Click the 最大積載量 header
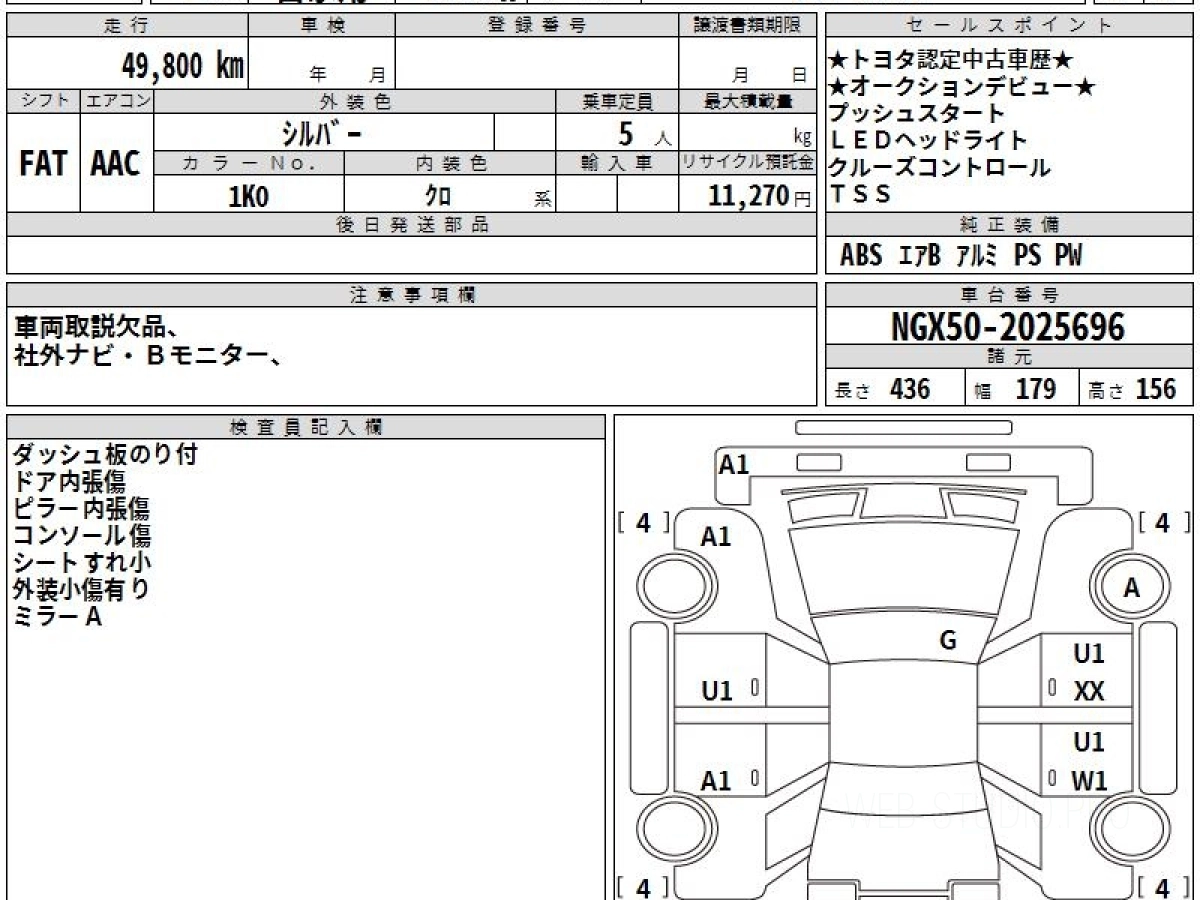This screenshot has height=900, width=1200. [x=747, y=101]
